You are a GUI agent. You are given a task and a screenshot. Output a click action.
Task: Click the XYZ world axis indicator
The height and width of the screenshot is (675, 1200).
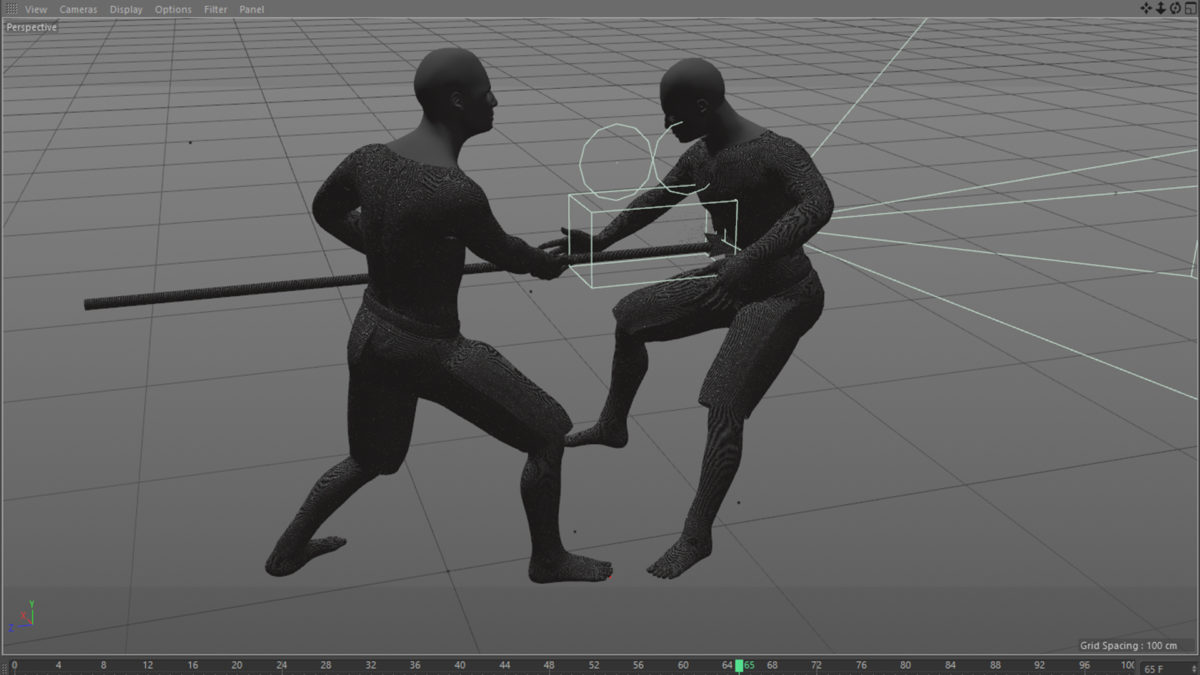pos(22,616)
